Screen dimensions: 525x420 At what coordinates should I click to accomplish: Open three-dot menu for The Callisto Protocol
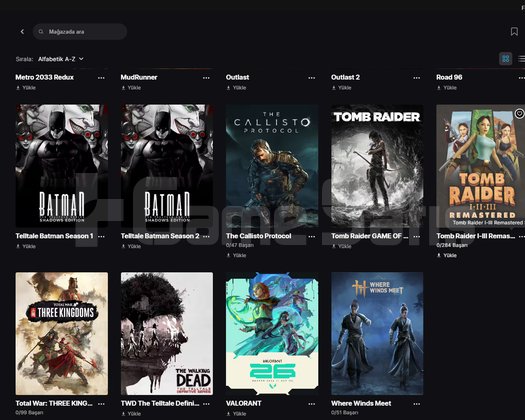tap(312, 236)
